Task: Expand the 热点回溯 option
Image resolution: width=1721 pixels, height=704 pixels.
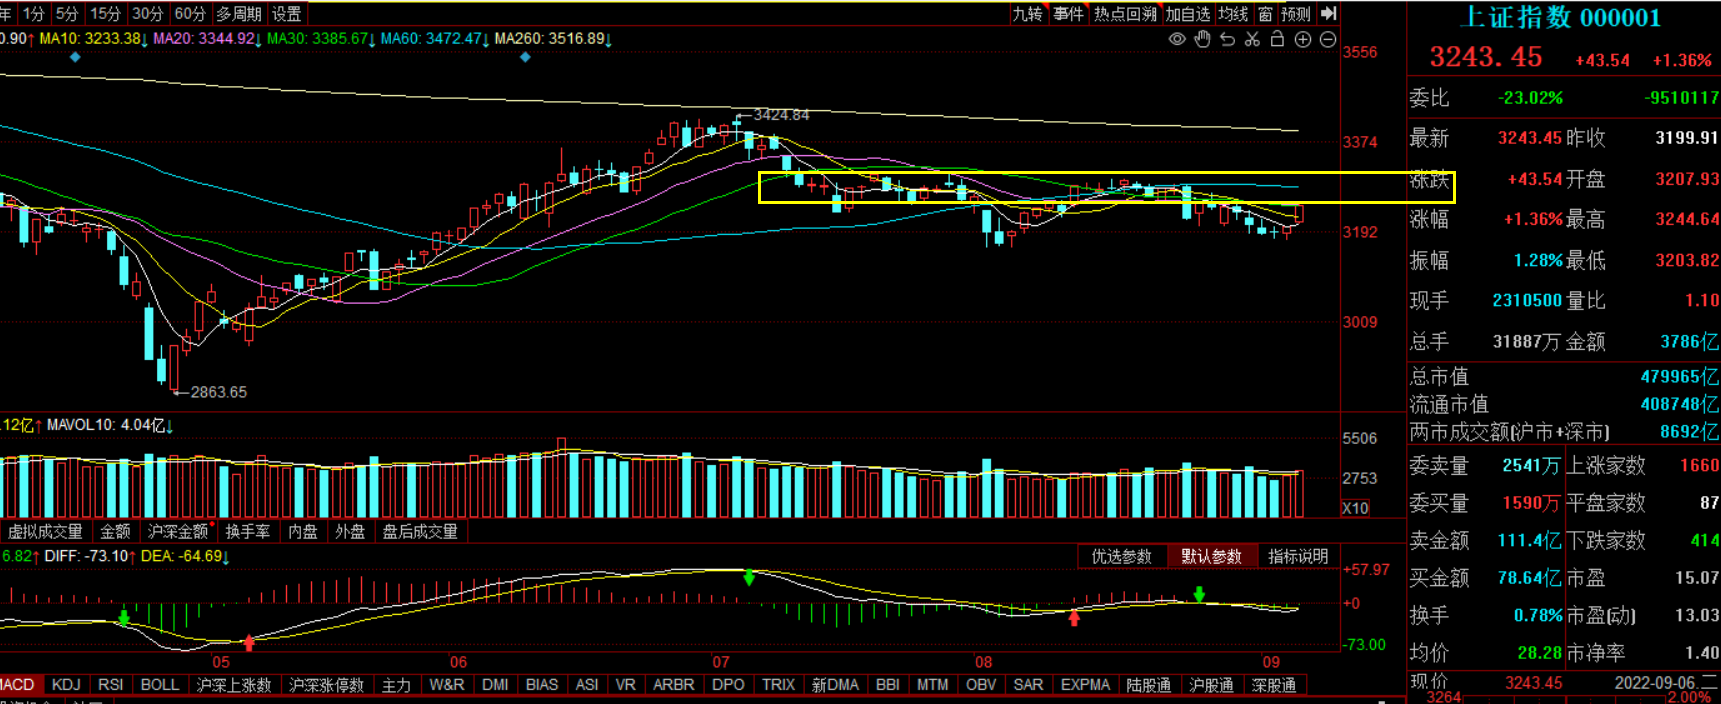Action: pos(1124,14)
